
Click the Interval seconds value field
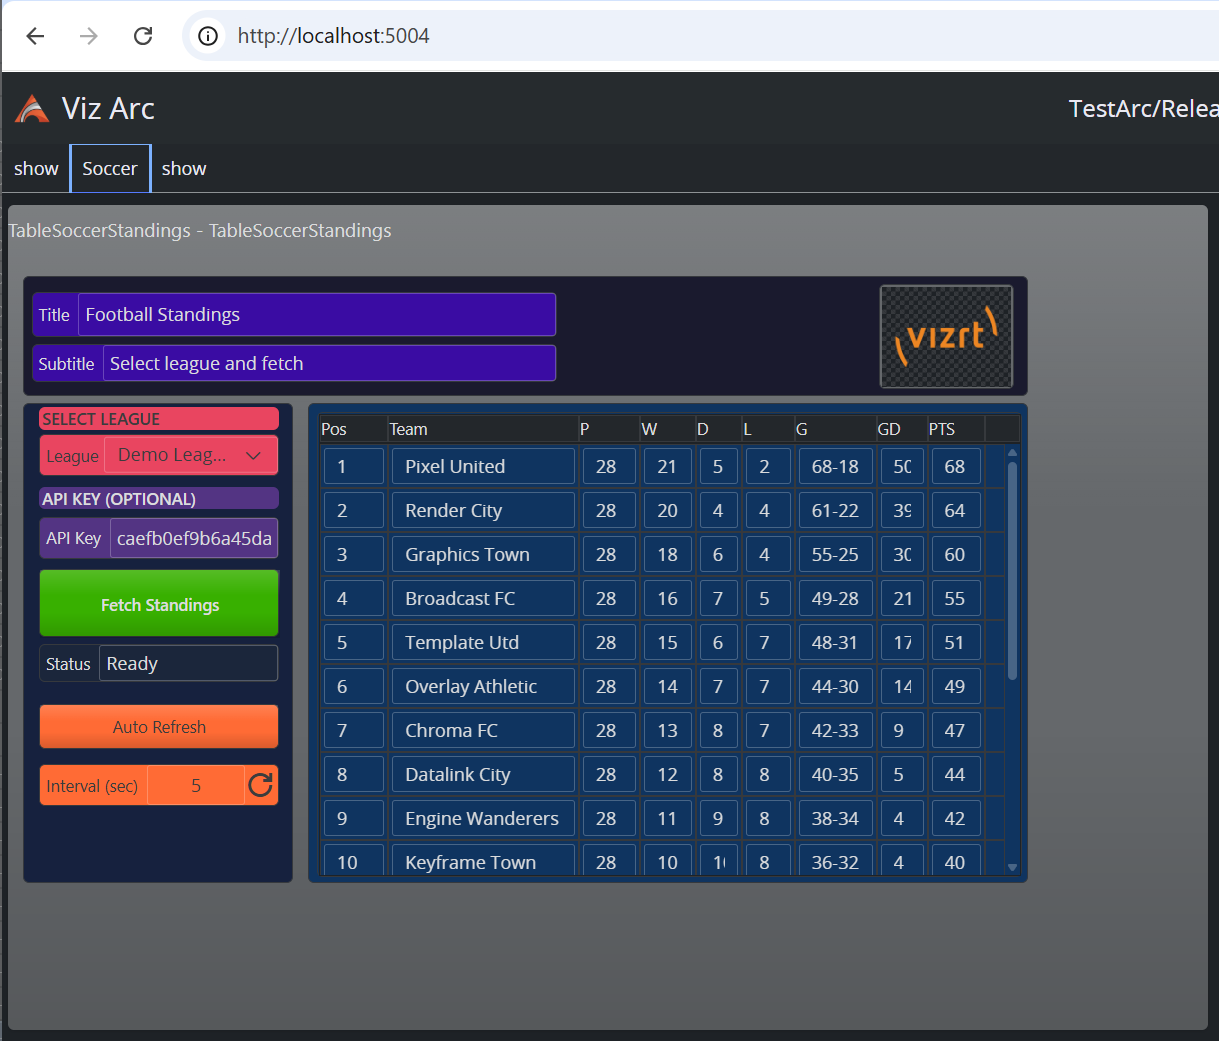tap(196, 785)
